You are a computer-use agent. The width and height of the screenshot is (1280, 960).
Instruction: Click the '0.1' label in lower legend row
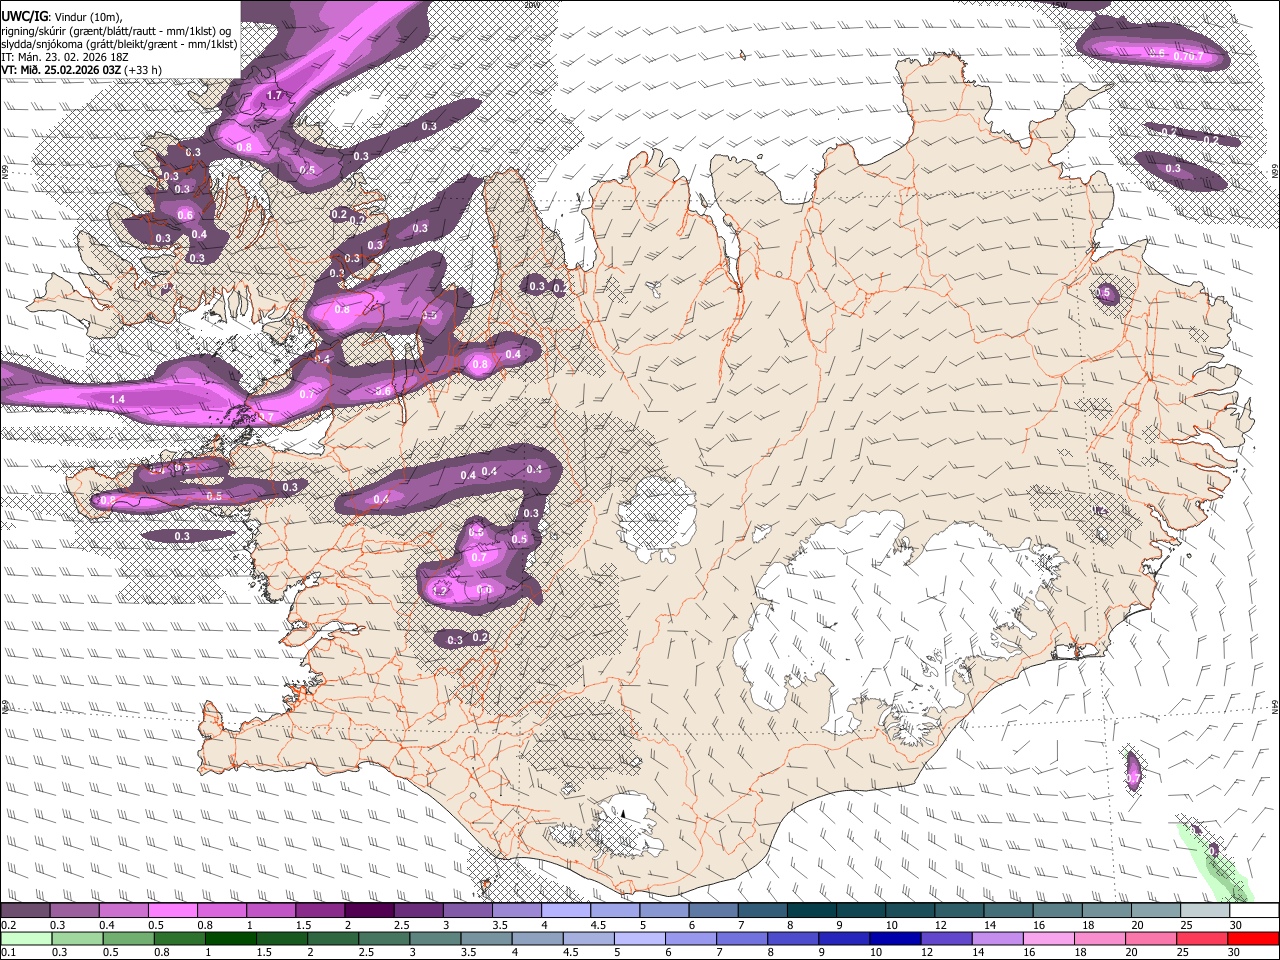[x=8, y=952]
